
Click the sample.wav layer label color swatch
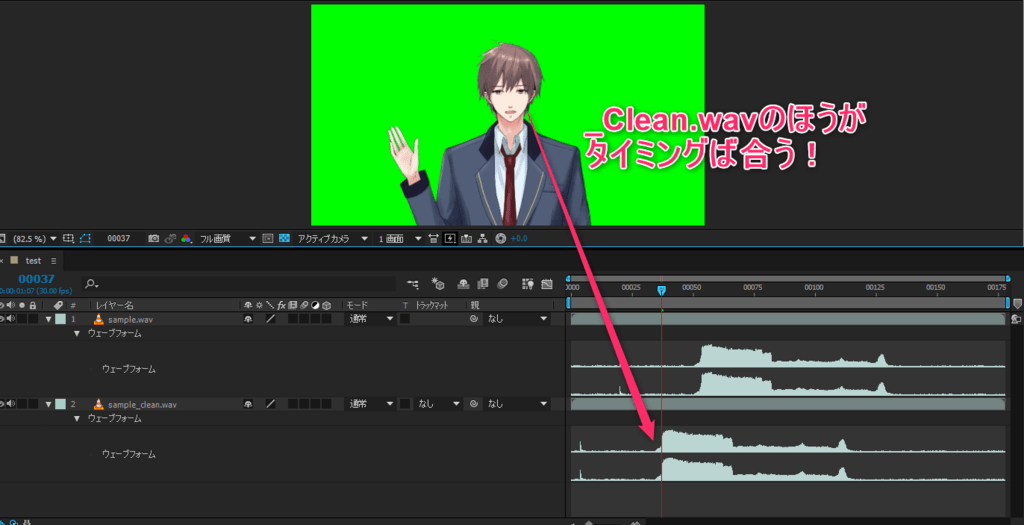[x=60, y=319]
